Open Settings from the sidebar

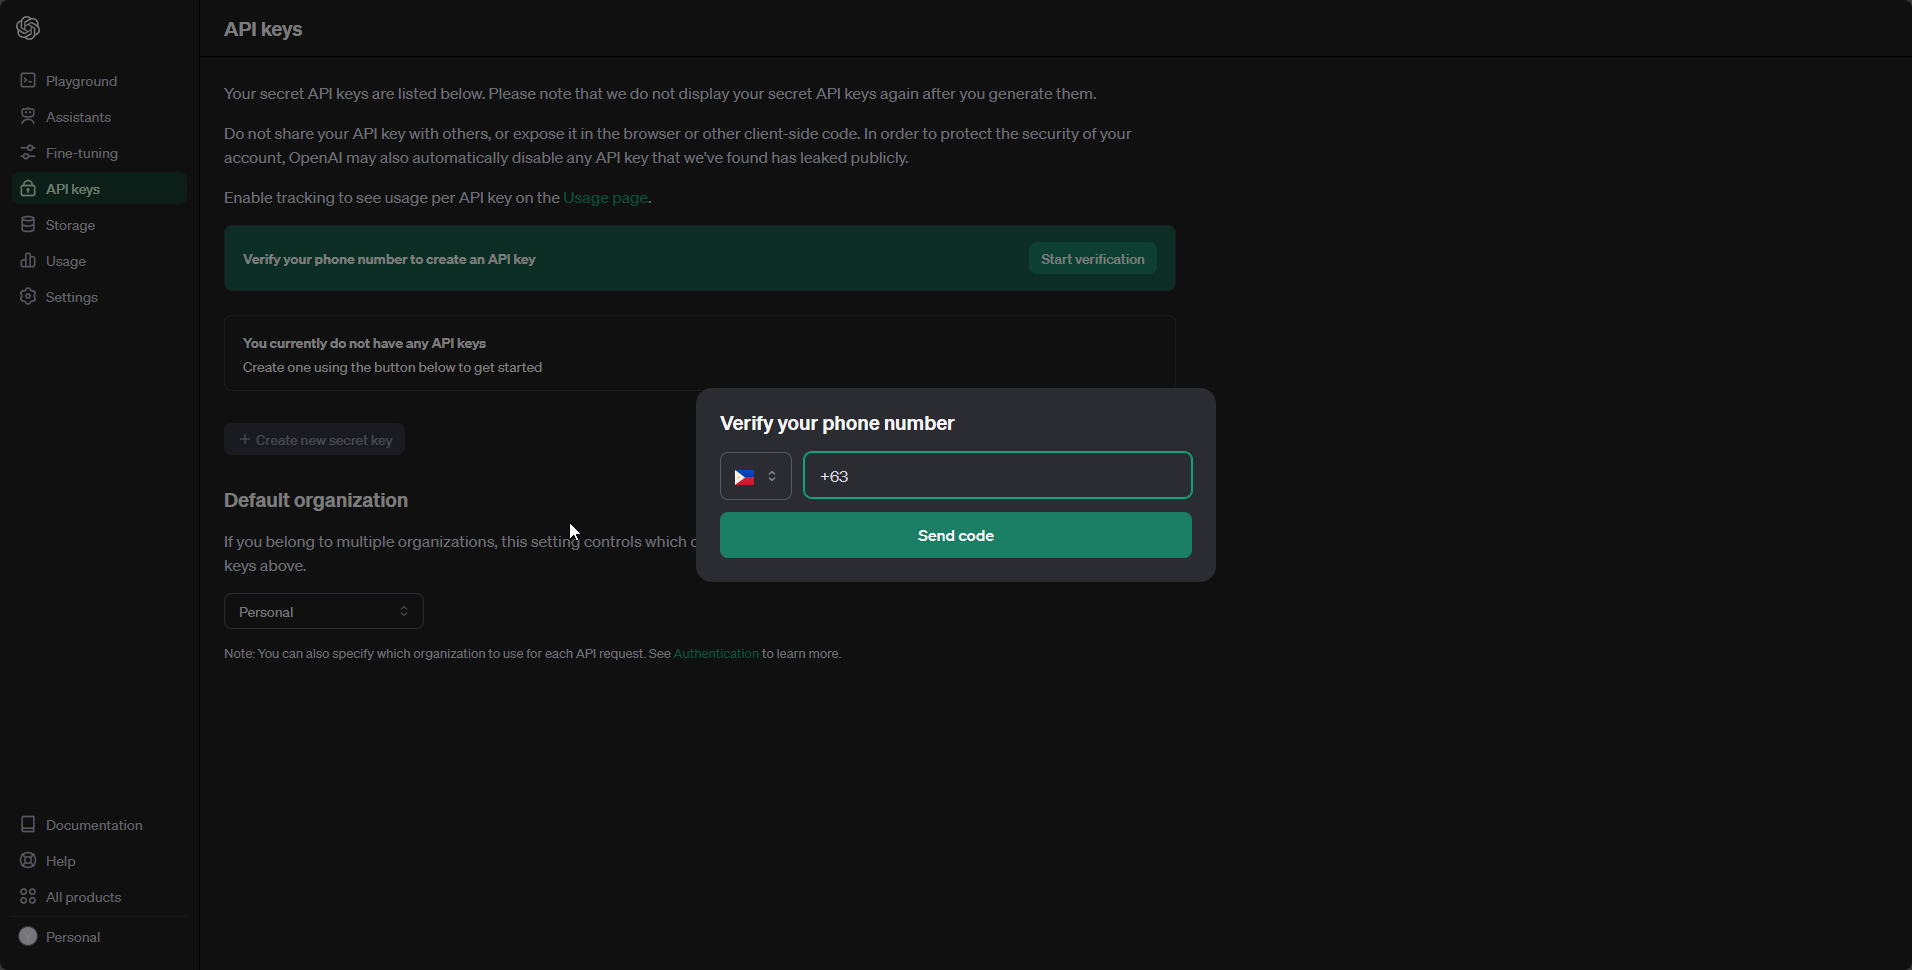(x=99, y=297)
